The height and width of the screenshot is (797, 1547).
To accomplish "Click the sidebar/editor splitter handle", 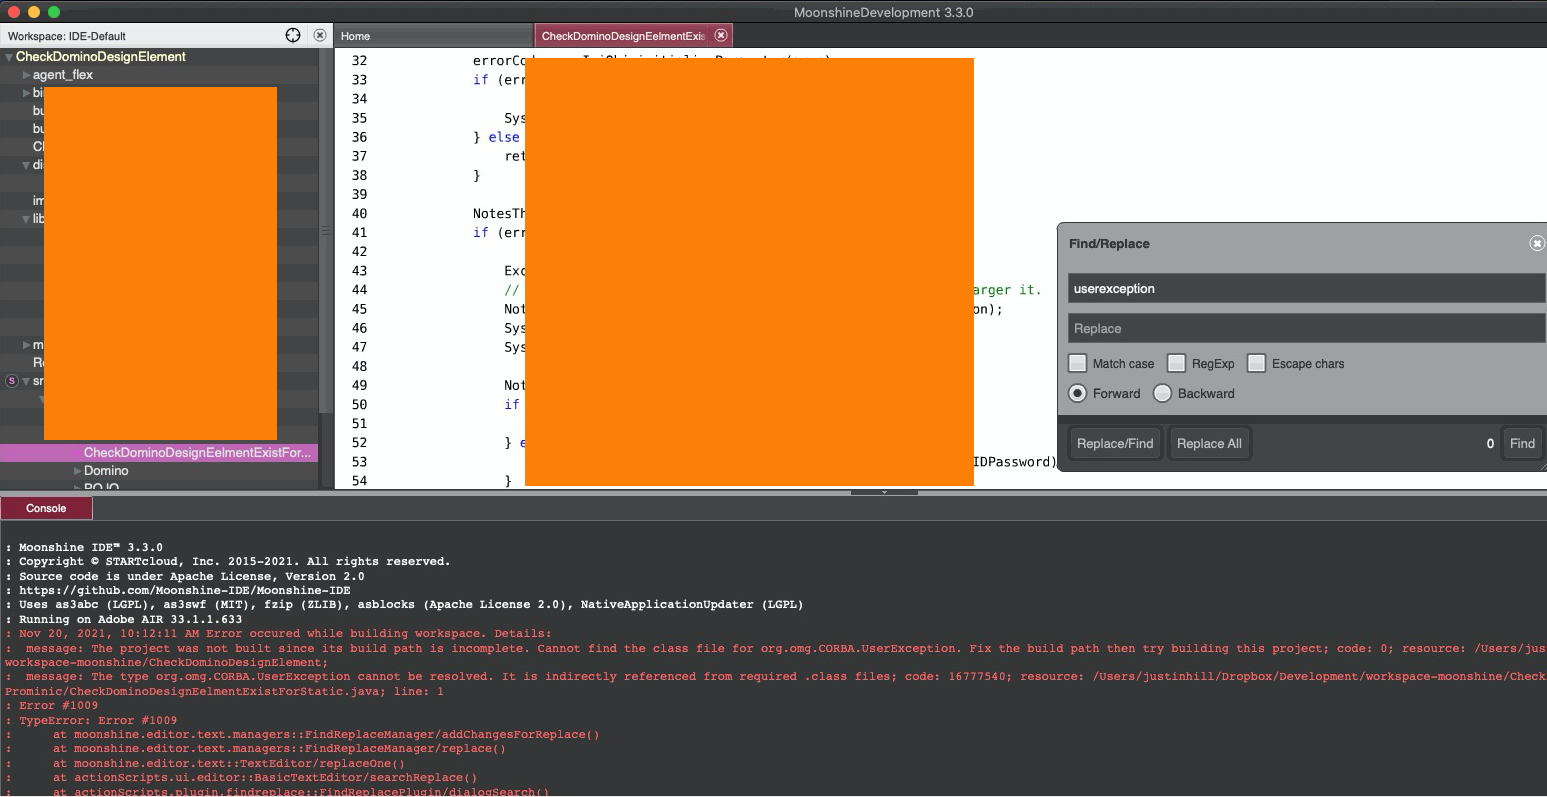I will pyautogui.click(x=324, y=231).
